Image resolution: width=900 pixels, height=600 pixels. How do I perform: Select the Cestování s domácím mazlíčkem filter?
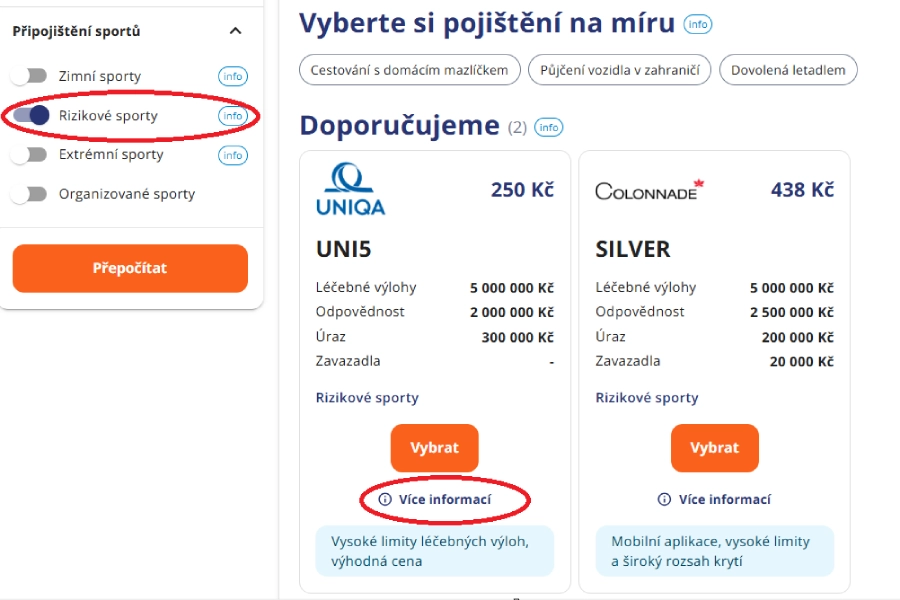[407, 70]
